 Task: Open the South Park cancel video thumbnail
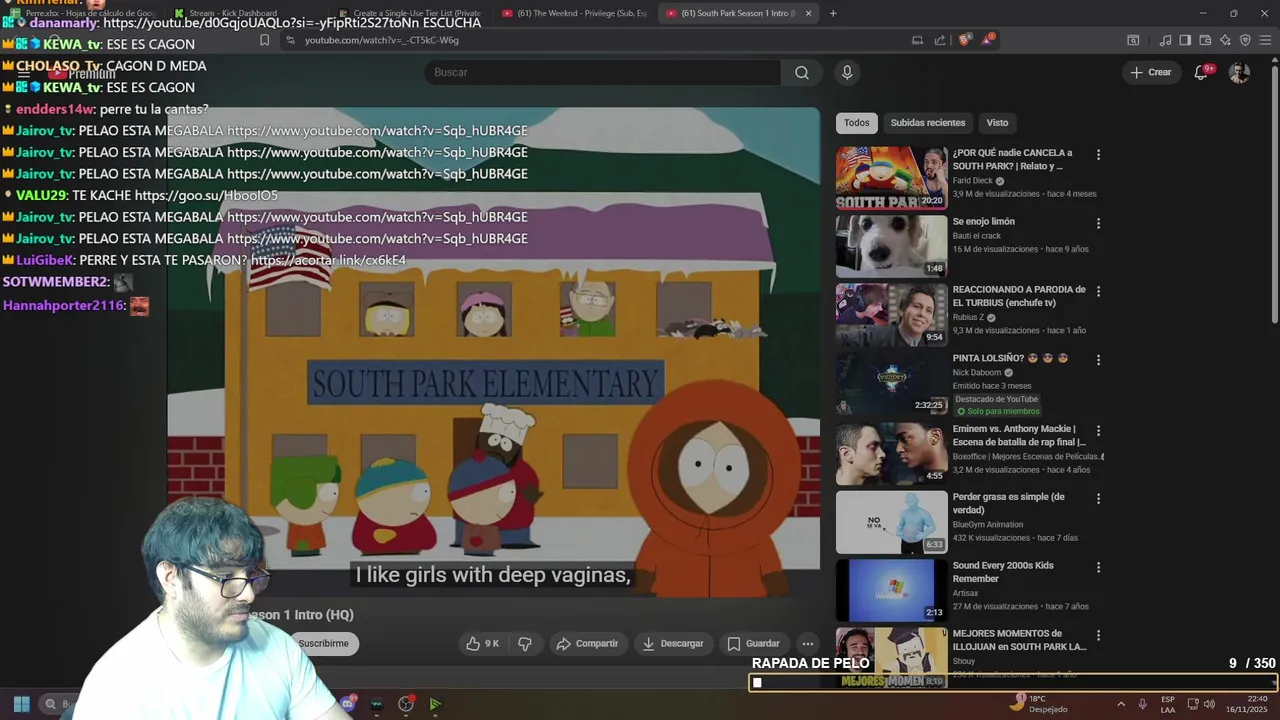click(891, 178)
